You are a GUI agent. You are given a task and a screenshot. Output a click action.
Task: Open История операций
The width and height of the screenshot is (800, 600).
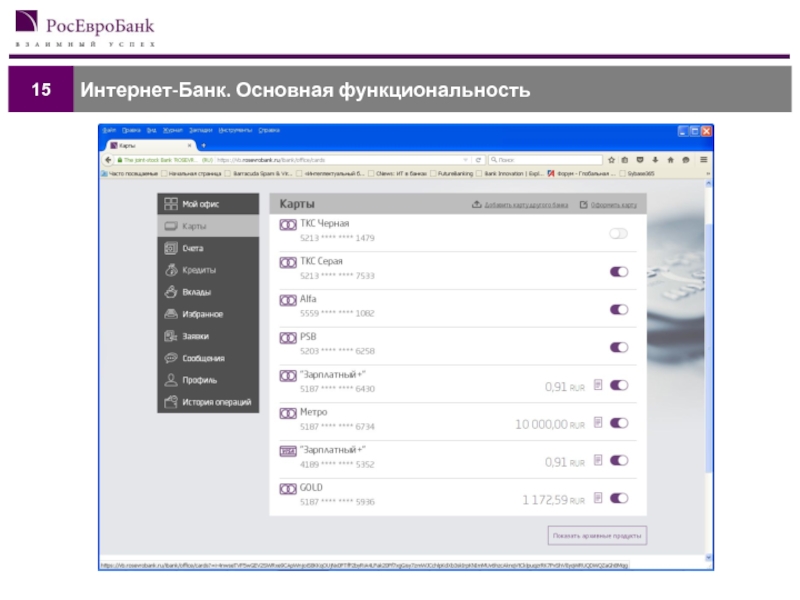[208, 402]
